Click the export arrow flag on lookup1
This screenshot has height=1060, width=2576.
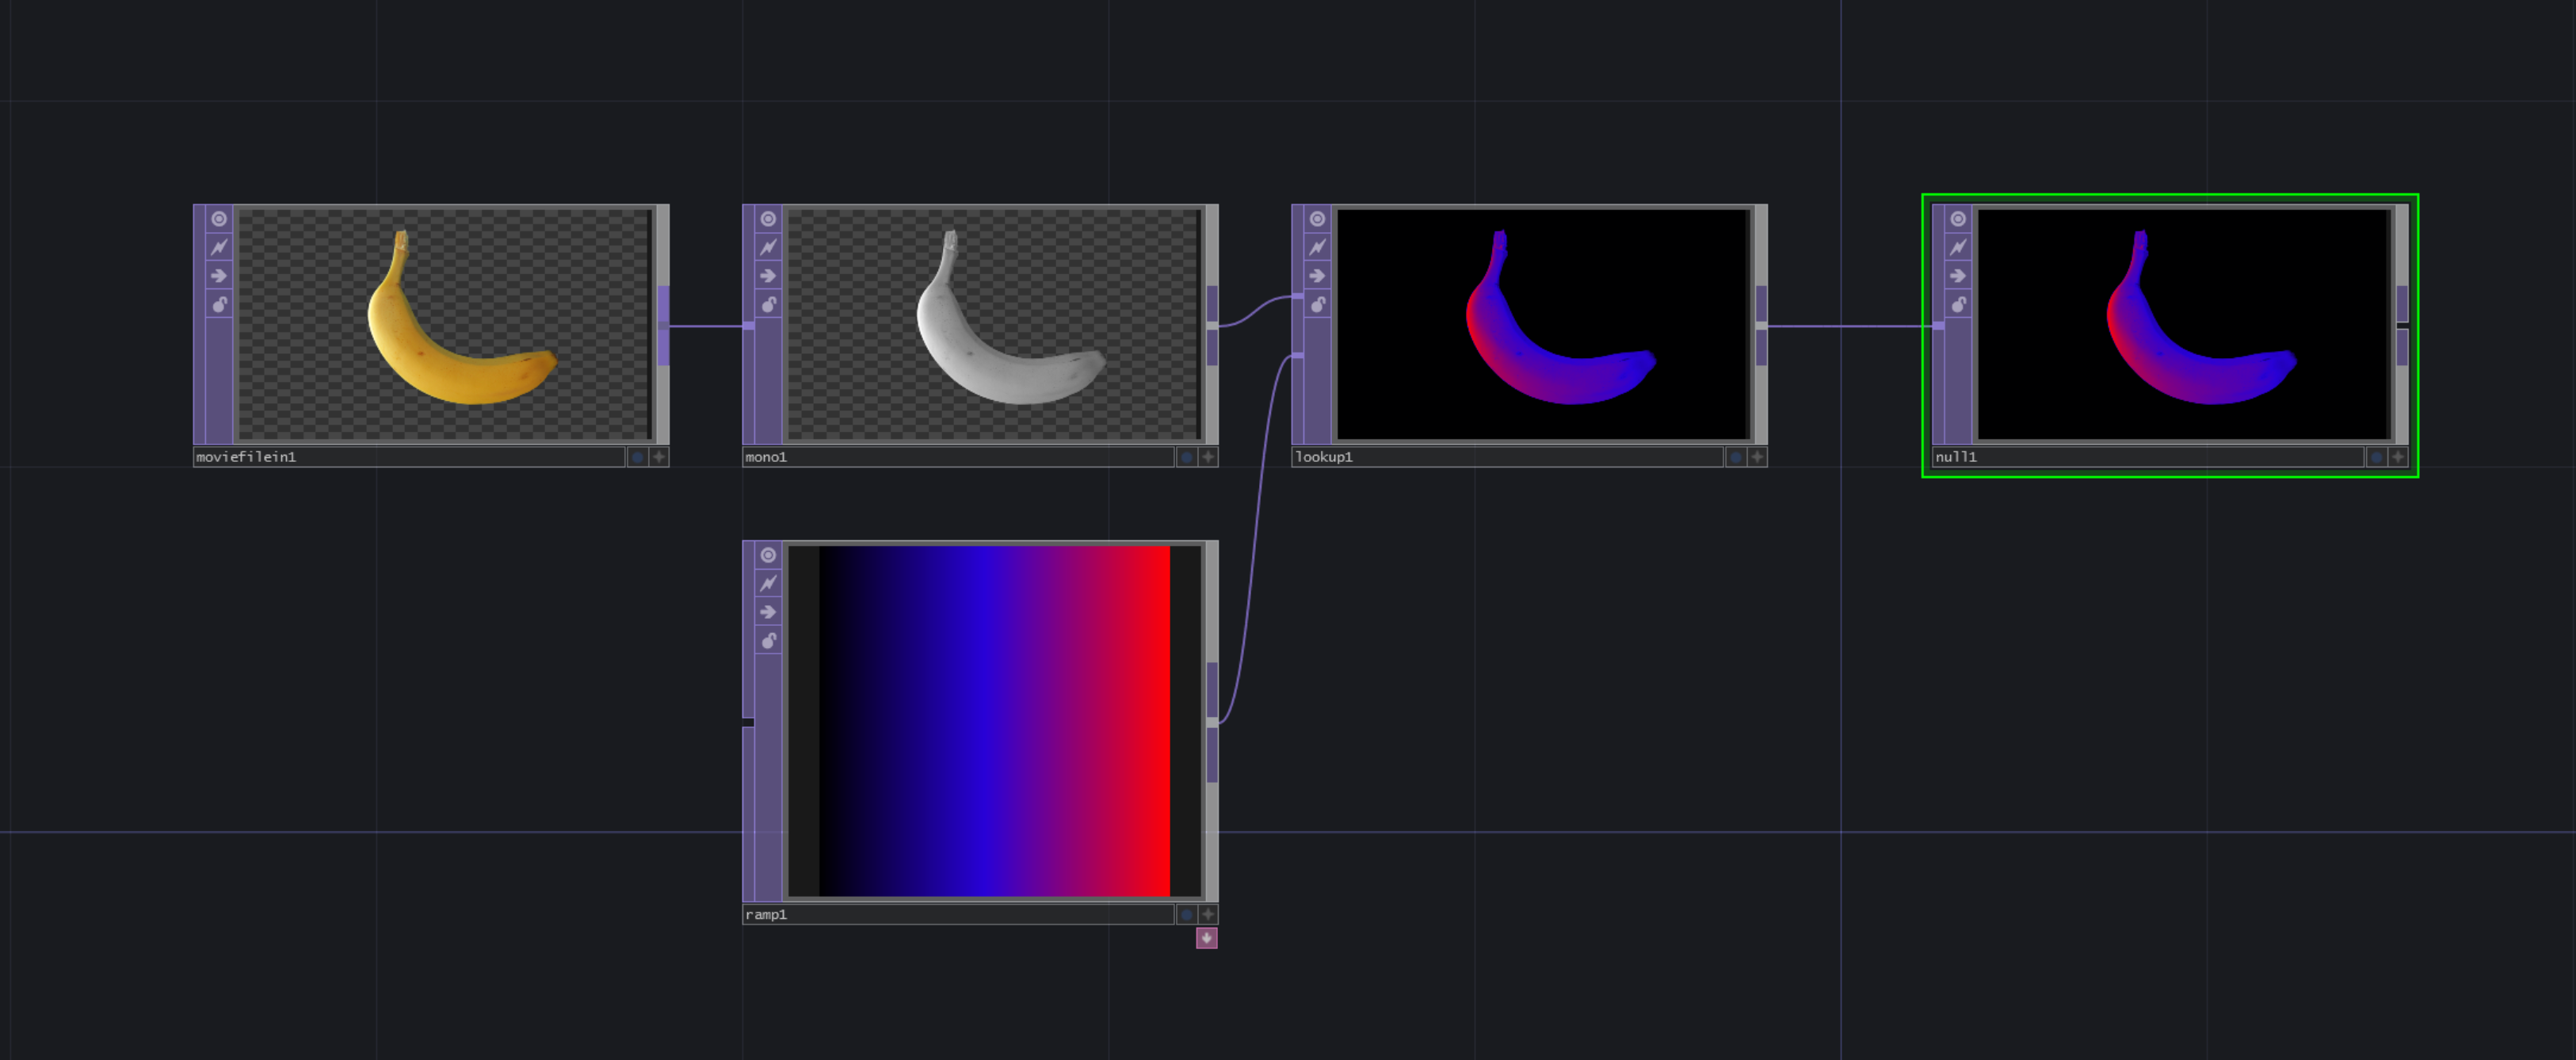point(1316,277)
